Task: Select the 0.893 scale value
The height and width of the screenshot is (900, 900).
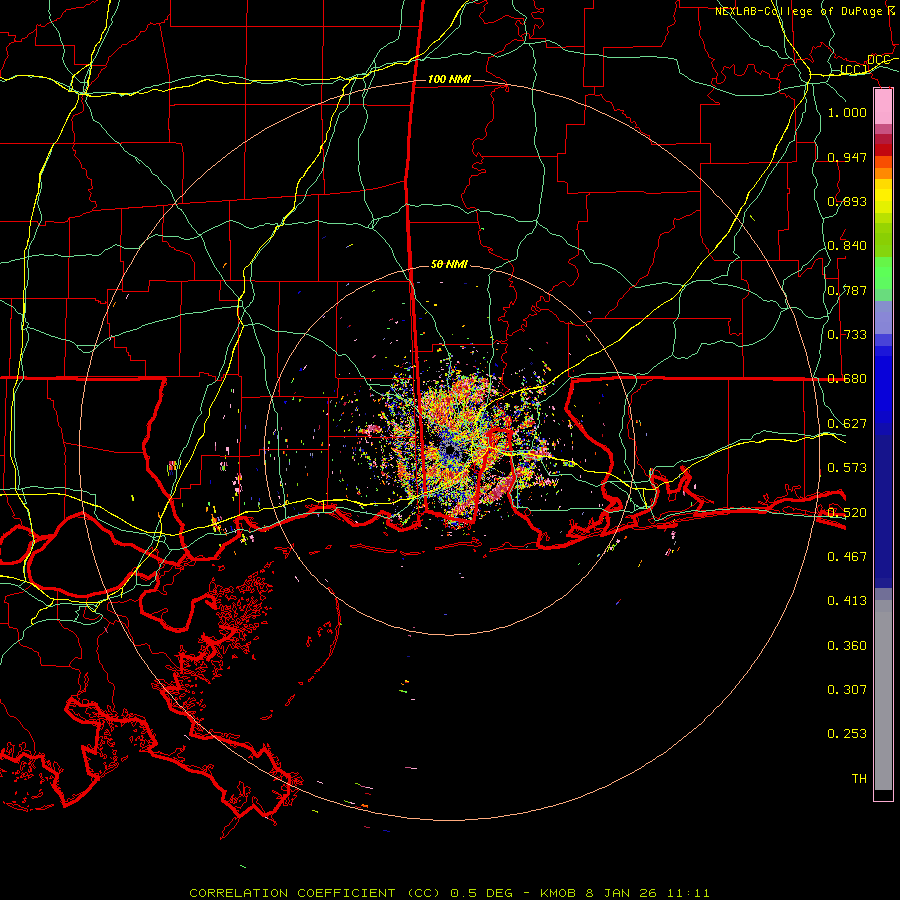Action: pyautogui.click(x=847, y=201)
